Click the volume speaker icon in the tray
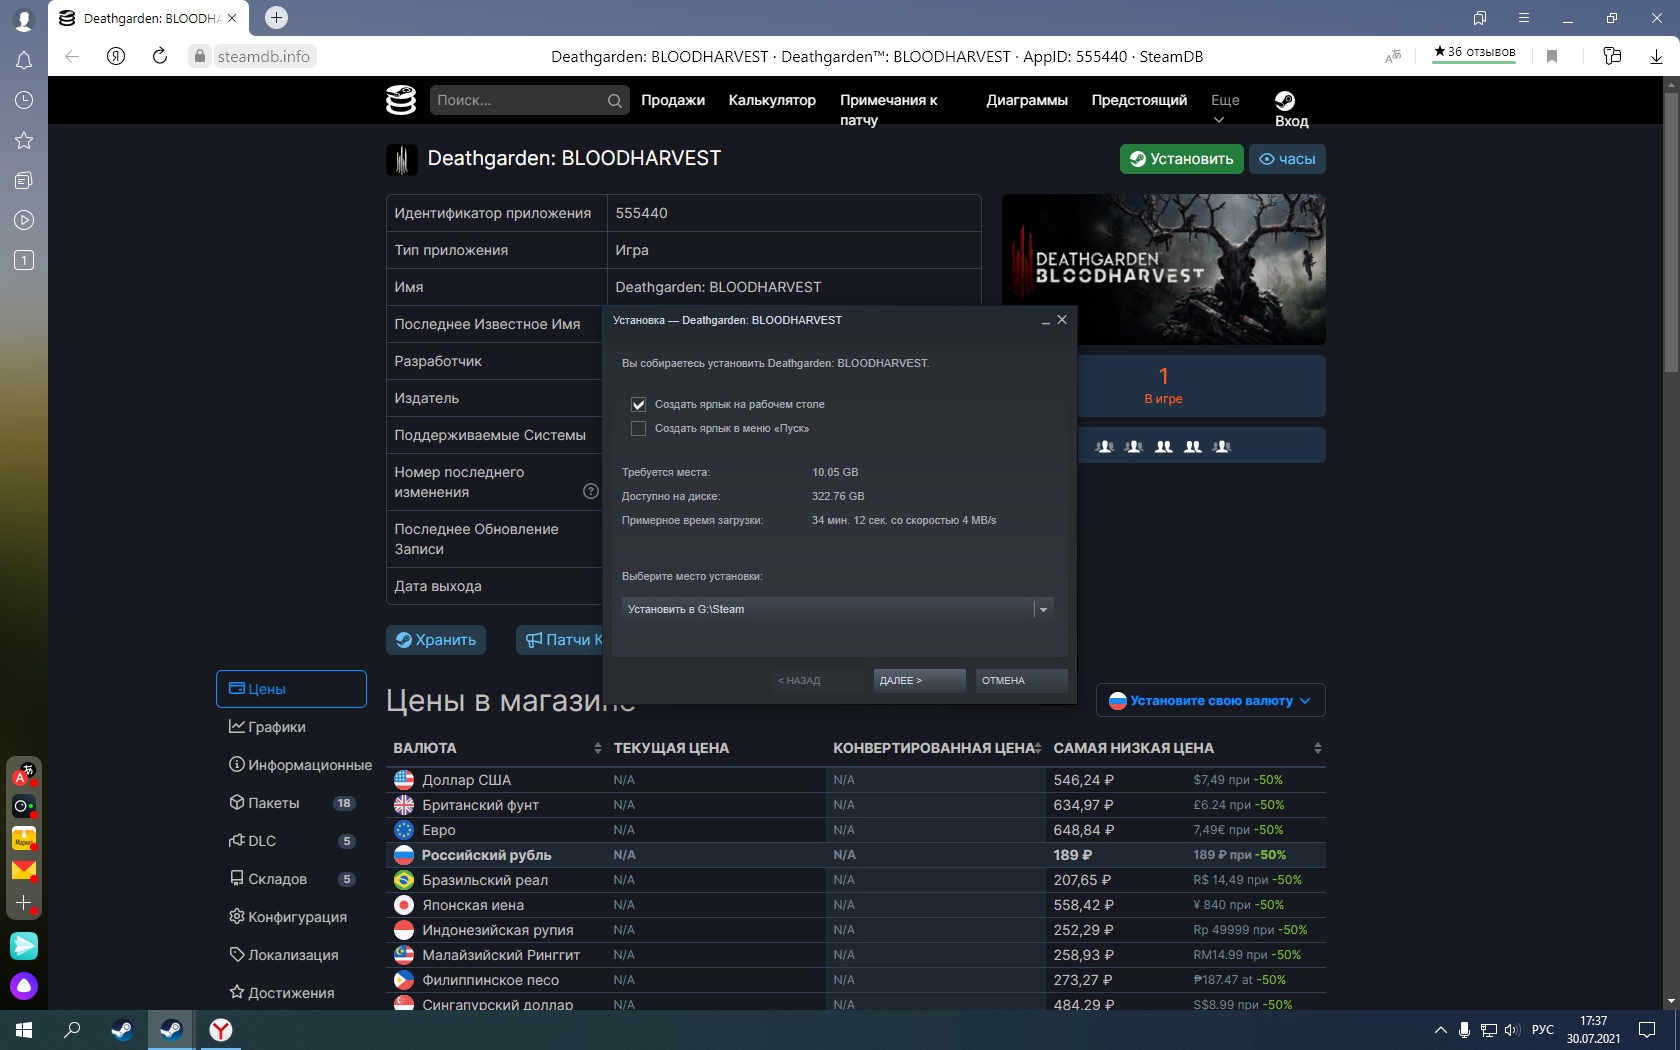 (1512, 1030)
